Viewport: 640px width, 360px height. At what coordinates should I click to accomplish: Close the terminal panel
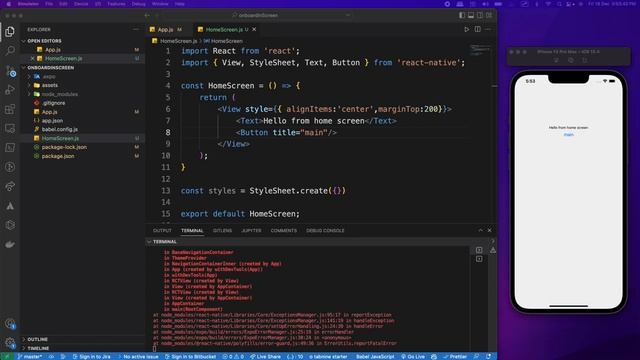(x=489, y=231)
